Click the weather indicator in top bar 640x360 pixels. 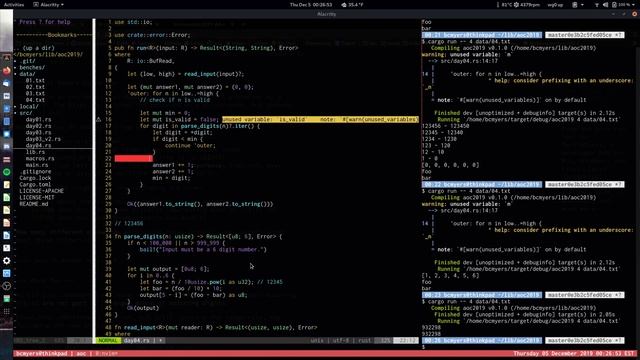[x=352, y=5]
